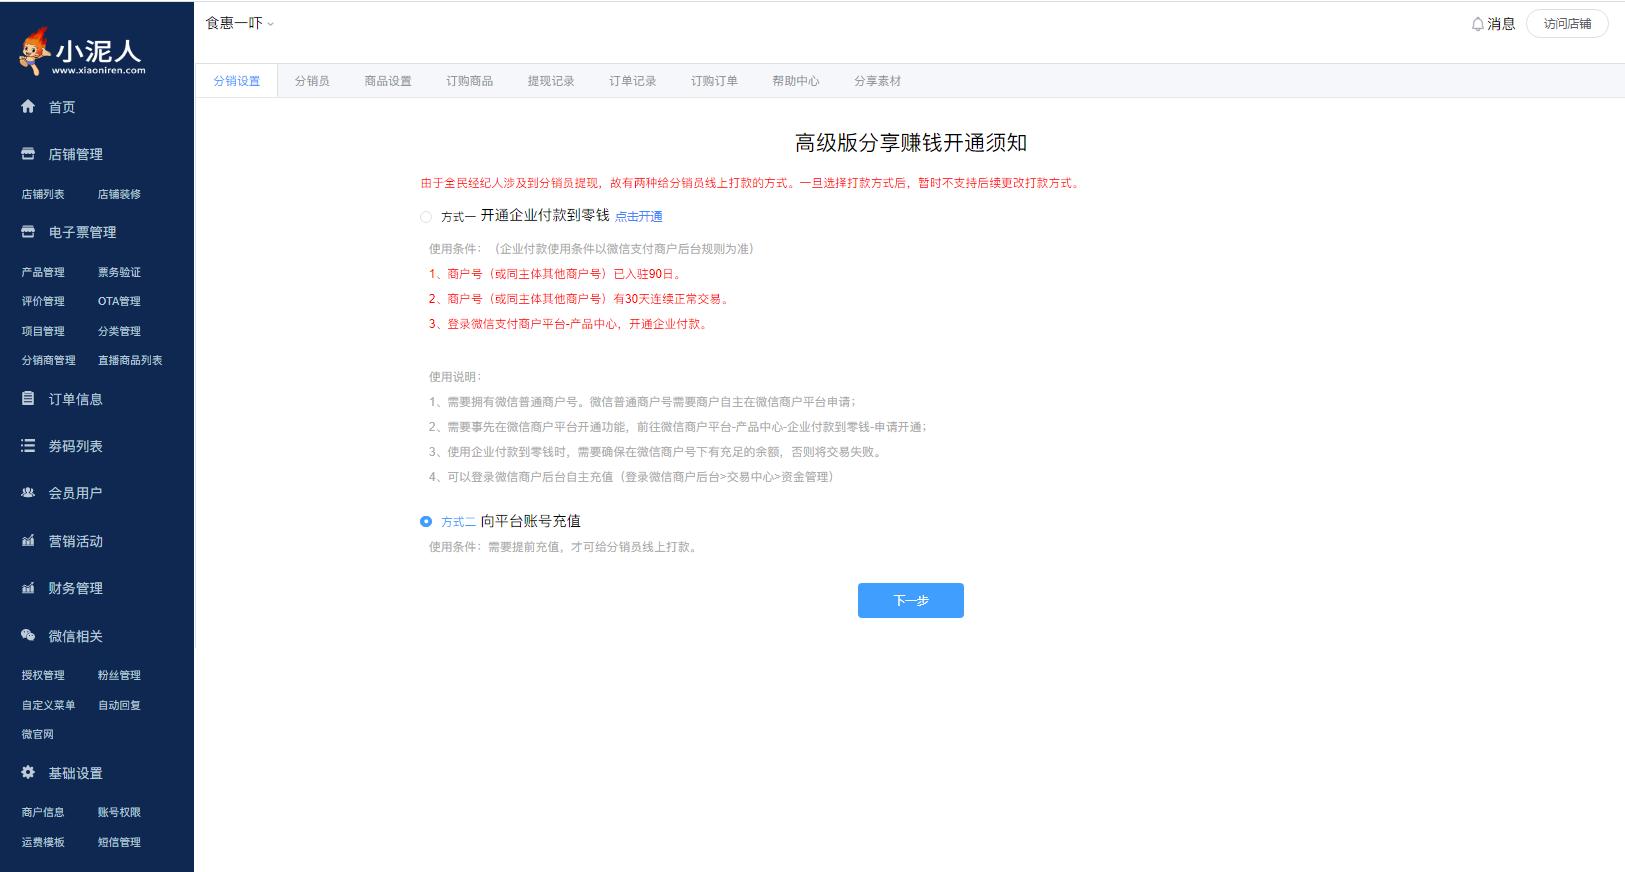Viewport: 1625px width, 872px height.
Task: Click the order info document icon
Action: [x=28, y=398]
